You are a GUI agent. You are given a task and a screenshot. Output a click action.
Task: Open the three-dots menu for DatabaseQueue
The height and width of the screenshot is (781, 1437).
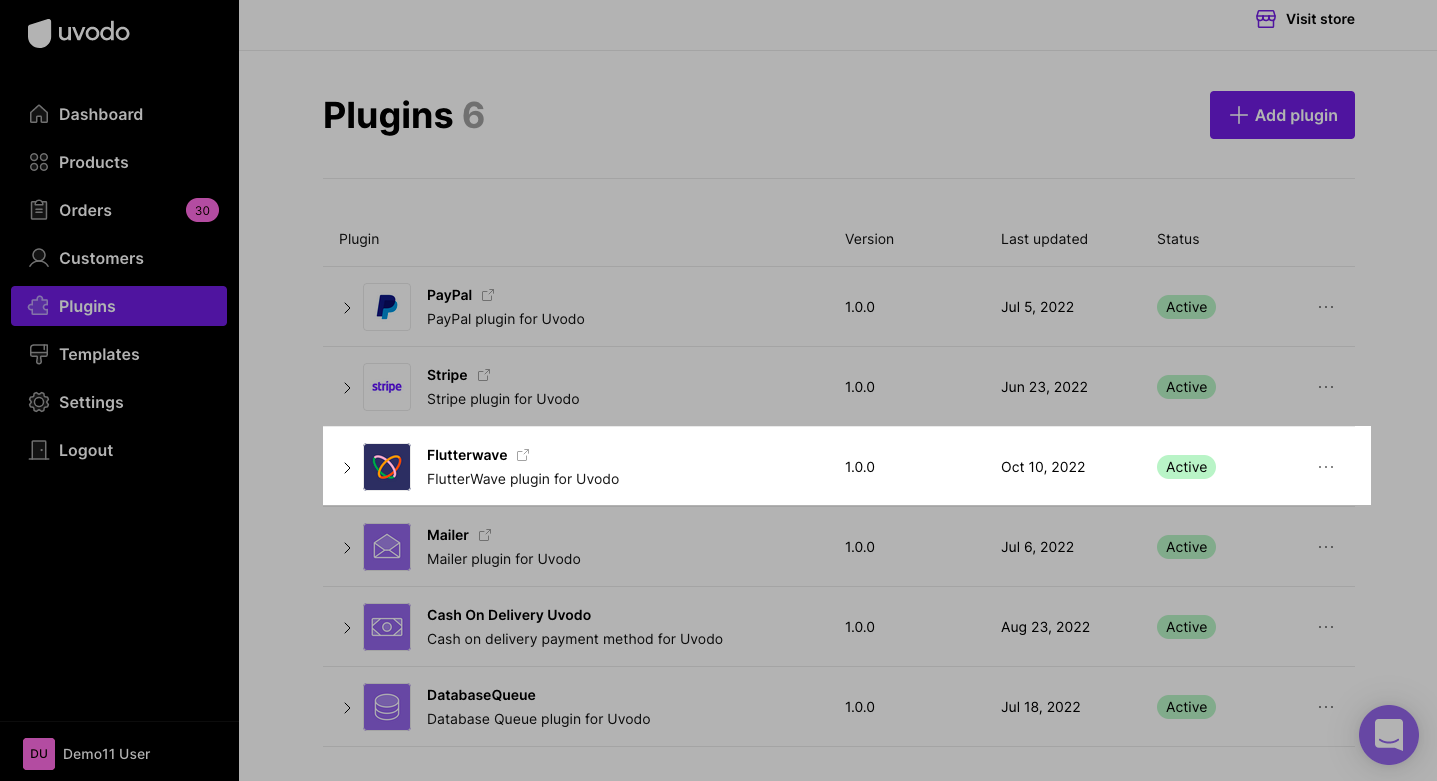[x=1326, y=707]
